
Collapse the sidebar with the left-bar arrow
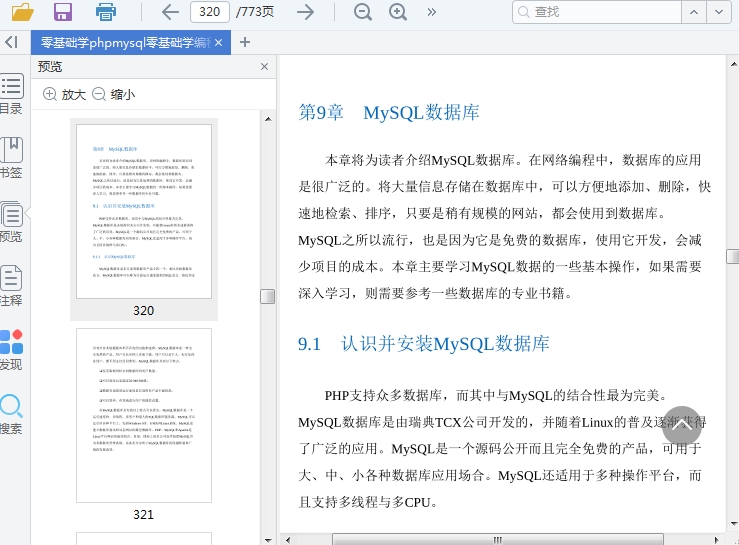(11, 42)
